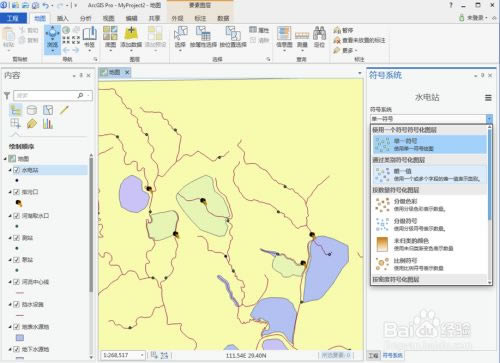Select List By Selection icon

[48, 110]
